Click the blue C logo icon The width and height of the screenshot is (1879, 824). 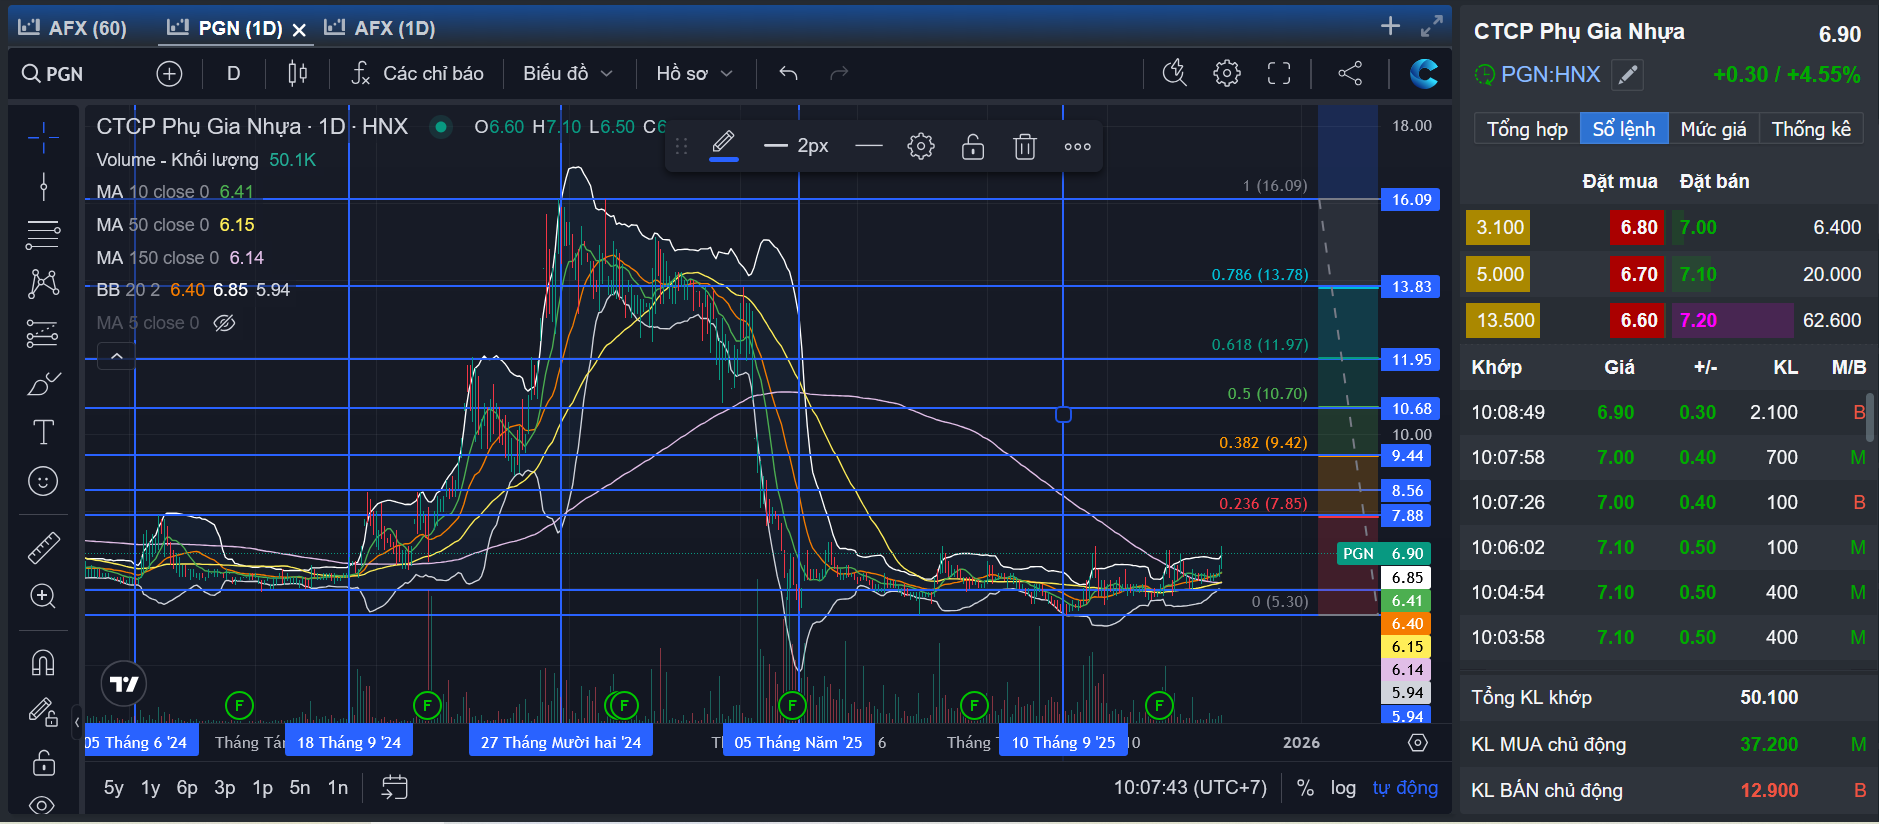(x=1423, y=73)
